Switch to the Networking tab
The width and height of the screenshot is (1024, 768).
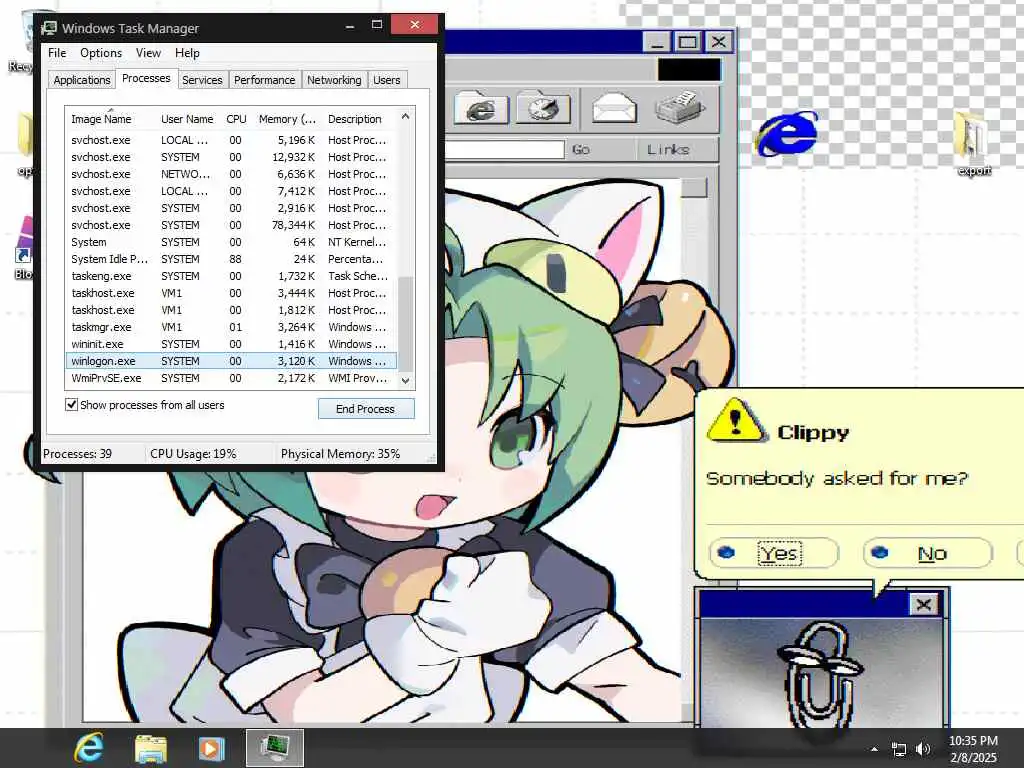(x=334, y=80)
